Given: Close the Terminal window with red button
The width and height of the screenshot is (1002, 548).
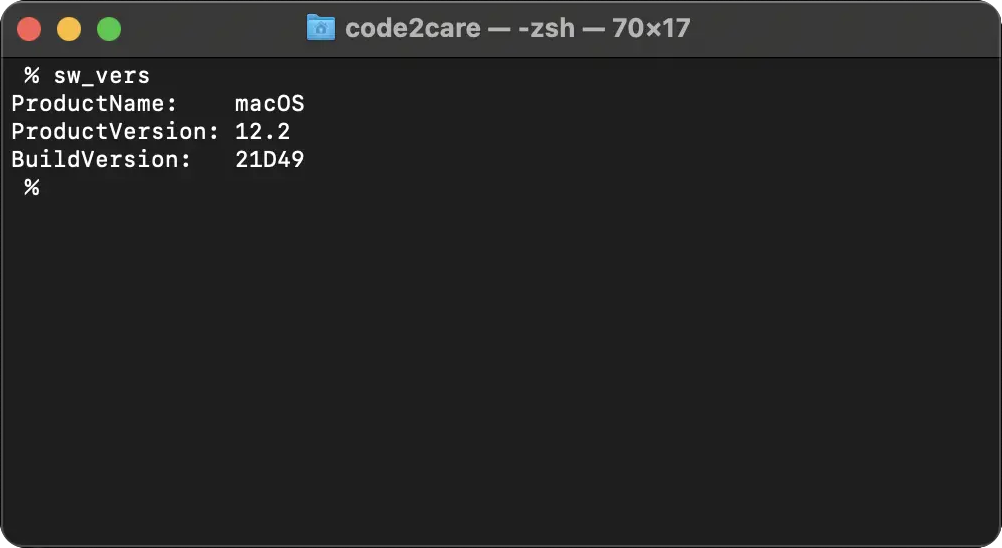Looking at the screenshot, I should tap(29, 29).
